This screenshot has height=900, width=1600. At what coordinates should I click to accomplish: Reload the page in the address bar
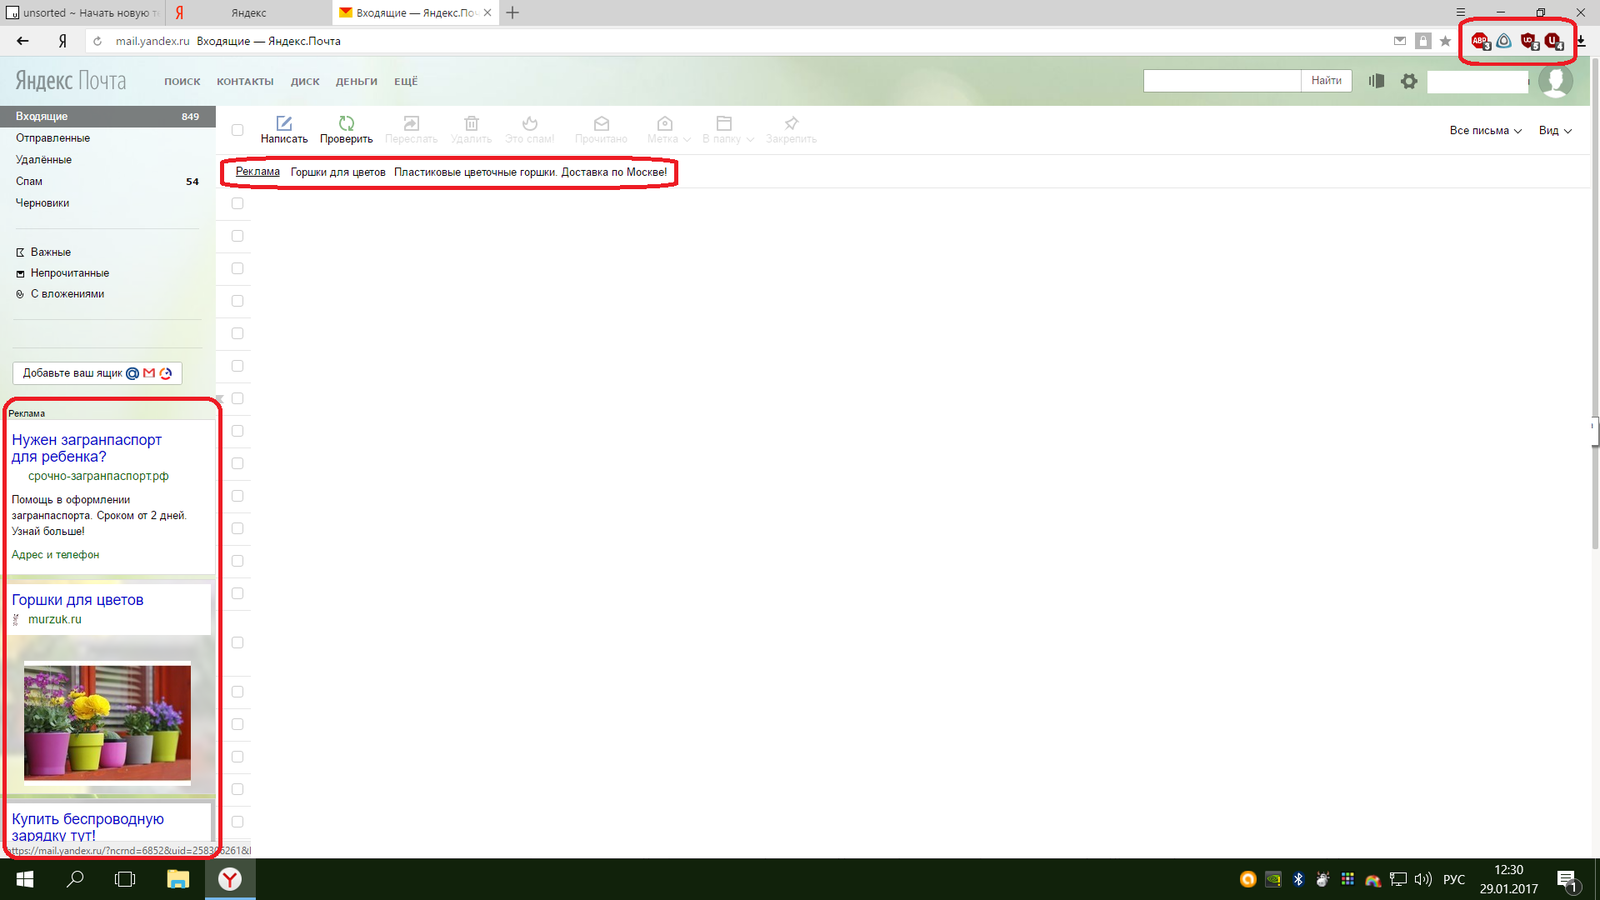[x=97, y=41]
